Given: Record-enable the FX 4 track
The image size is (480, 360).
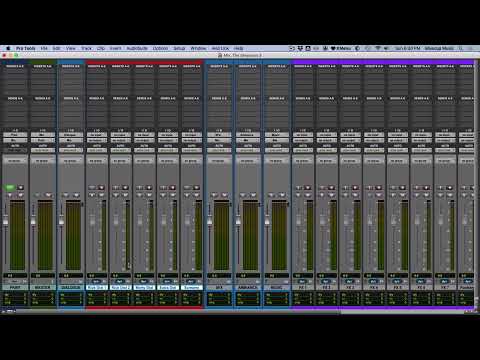Looking at the screenshot, I should click(379, 188).
